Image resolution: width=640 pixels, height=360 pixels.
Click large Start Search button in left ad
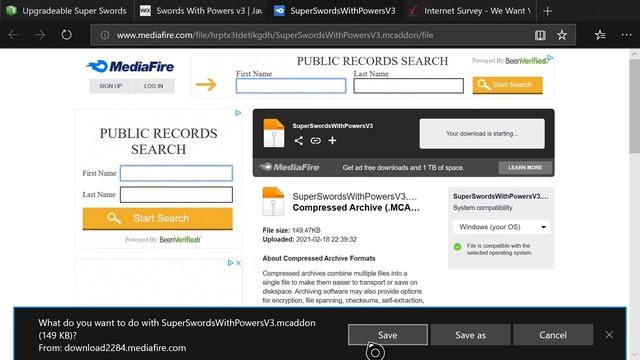pos(158,218)
